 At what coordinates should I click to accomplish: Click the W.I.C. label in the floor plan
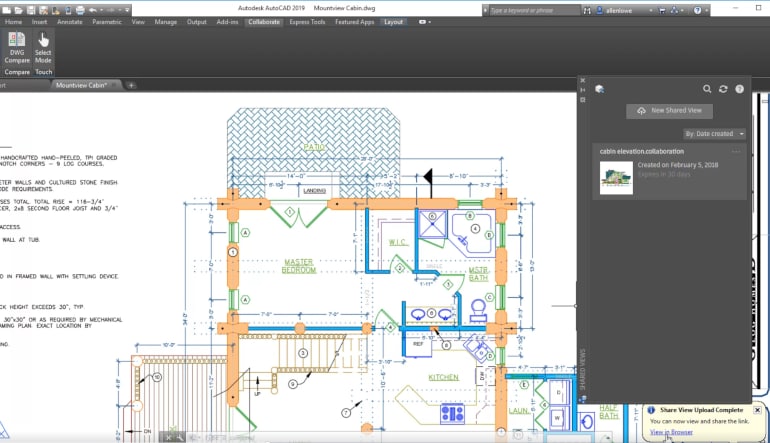tap(398, 242)
